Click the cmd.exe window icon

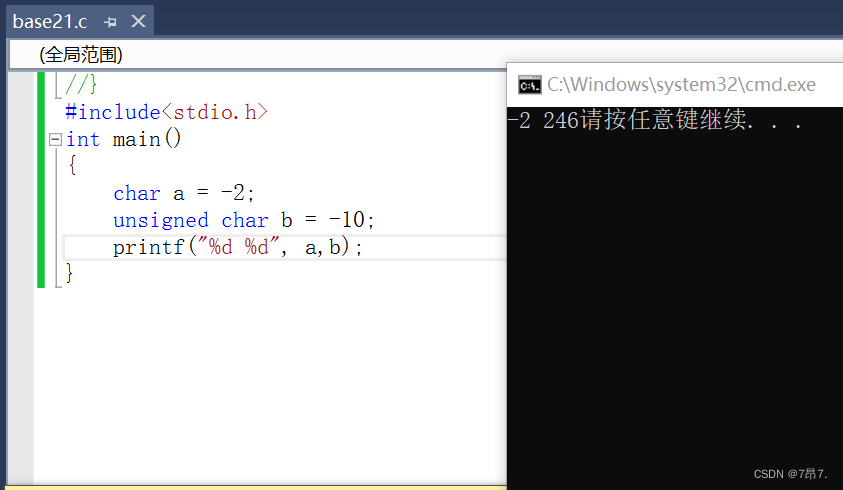pyautogui.click(x=528, y=85)
